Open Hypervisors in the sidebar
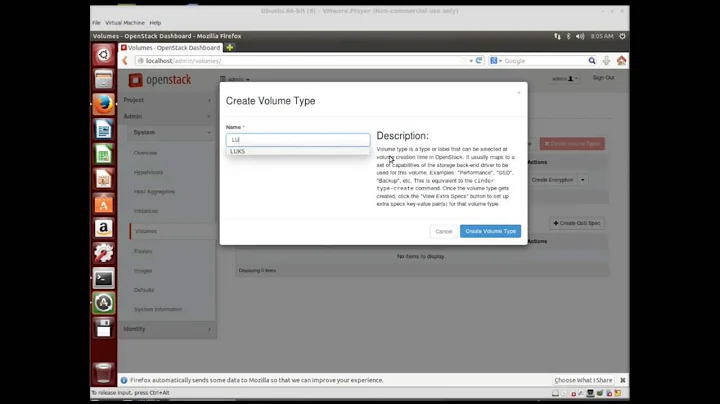Image resolution: width=720 pixels, height=404 pixels. click(x=148, y=172)
